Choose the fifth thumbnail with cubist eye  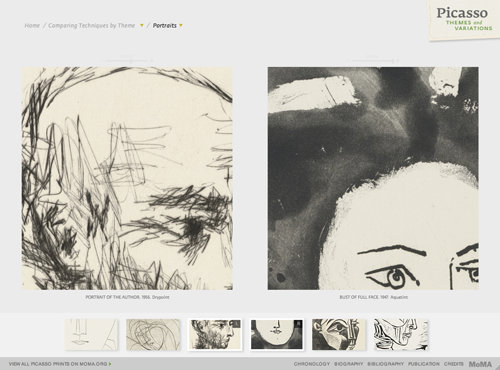click(x=339, y=334)
